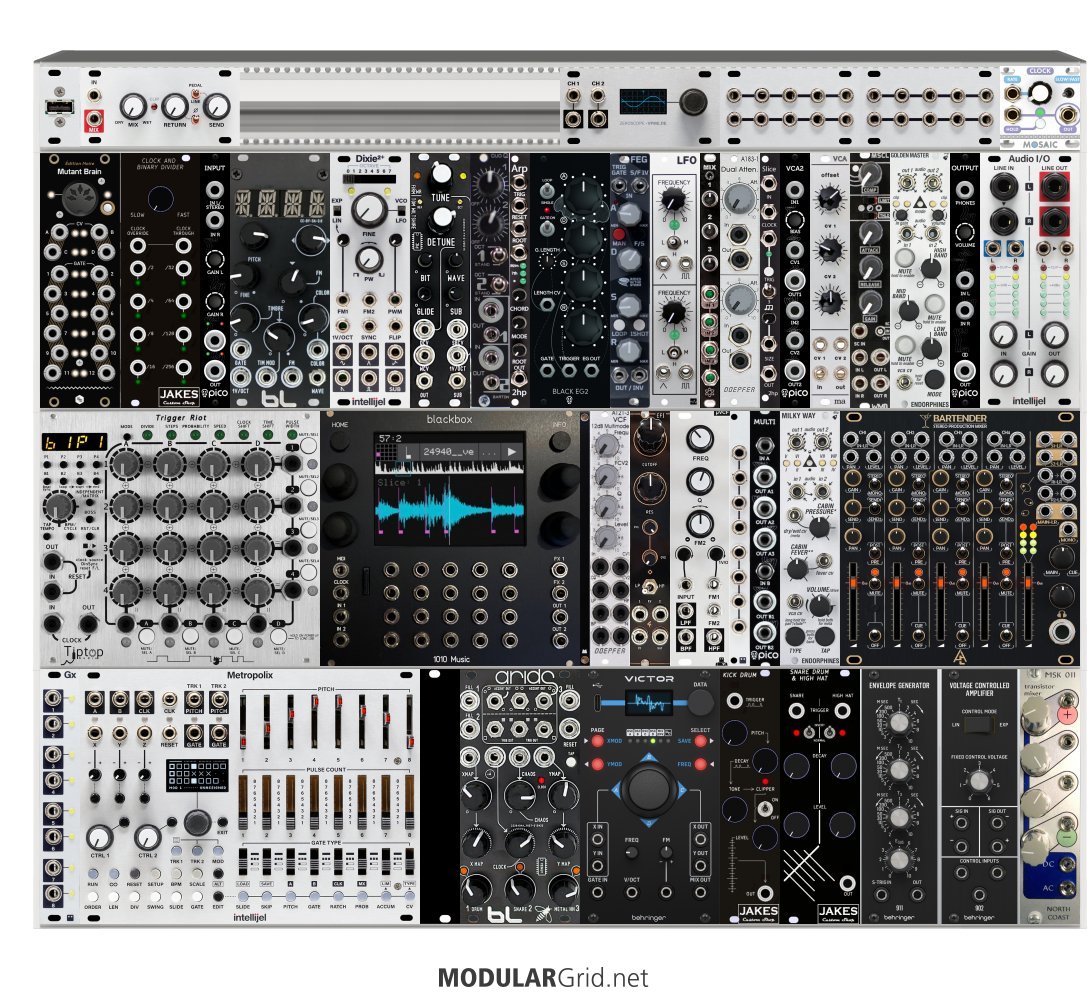Click Metropolix pulse count slider 8
1087x999 pixels.
tap(410, 802)
